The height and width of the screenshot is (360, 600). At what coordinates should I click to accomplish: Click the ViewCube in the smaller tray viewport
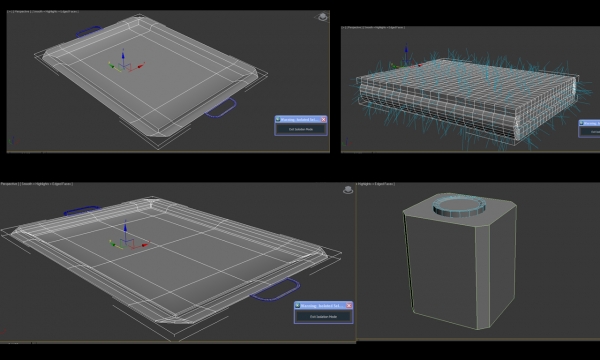point(323,17)
